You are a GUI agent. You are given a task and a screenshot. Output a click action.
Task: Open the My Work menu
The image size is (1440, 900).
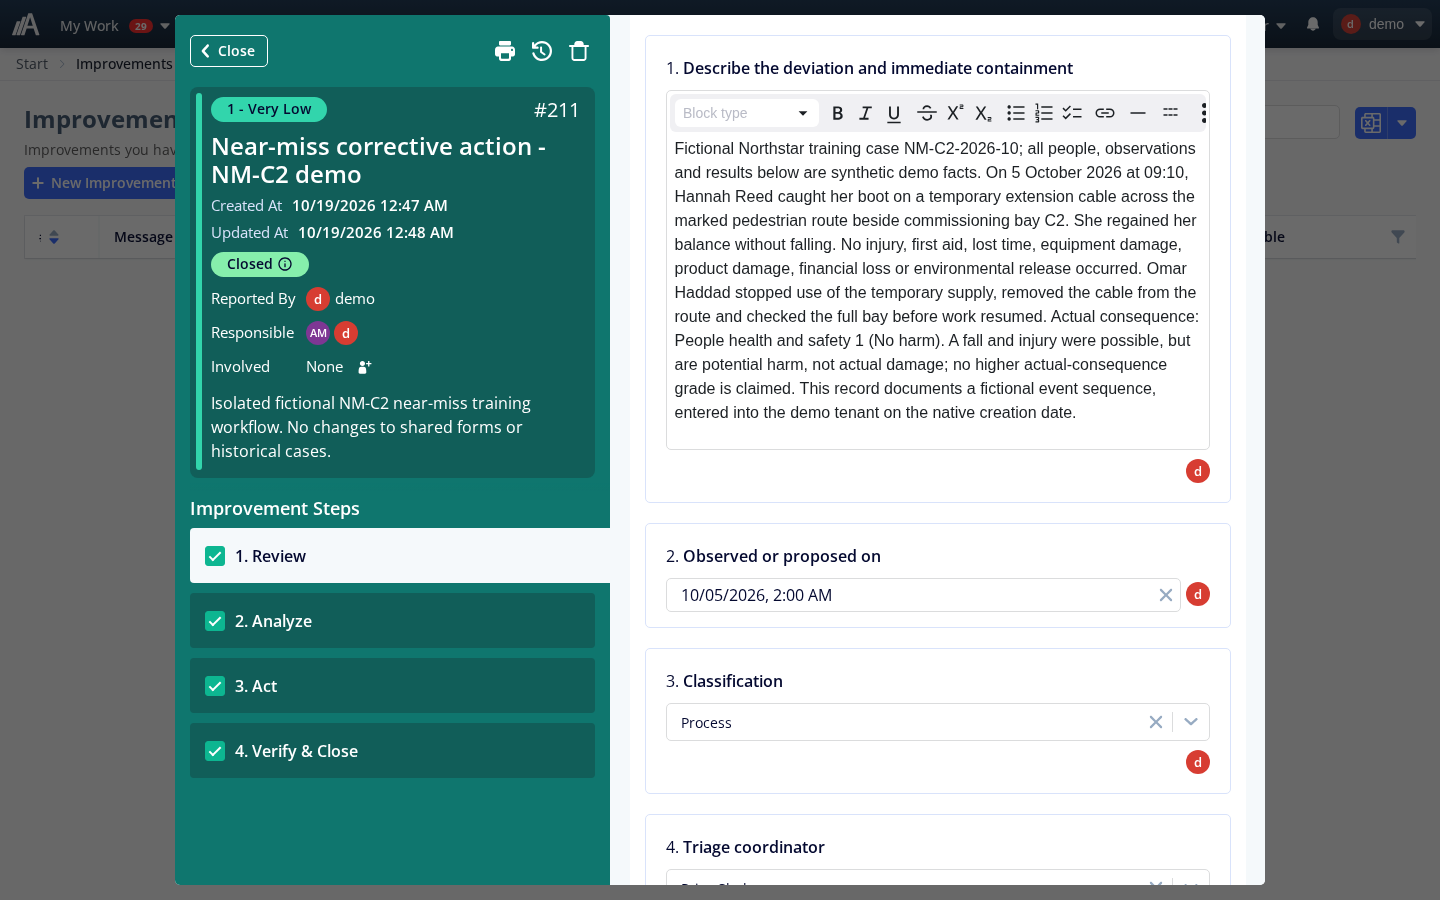(114, 26)
